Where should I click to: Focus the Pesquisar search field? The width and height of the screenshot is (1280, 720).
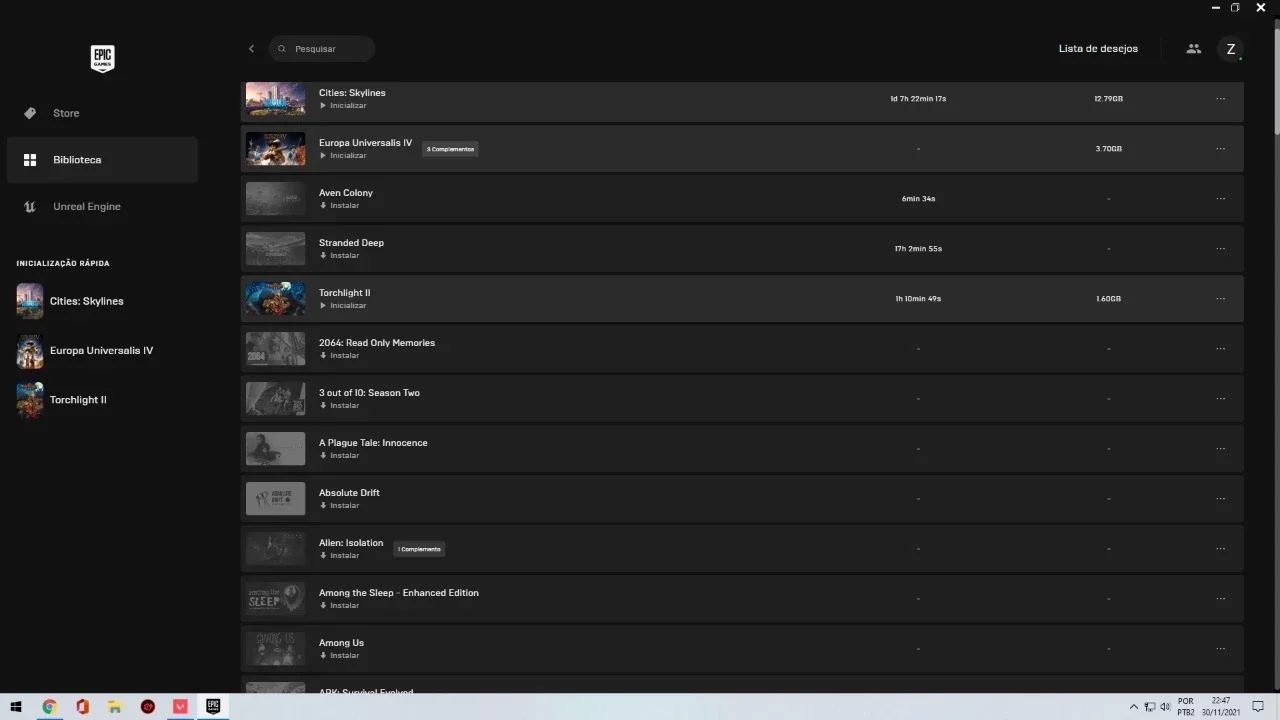321,49
